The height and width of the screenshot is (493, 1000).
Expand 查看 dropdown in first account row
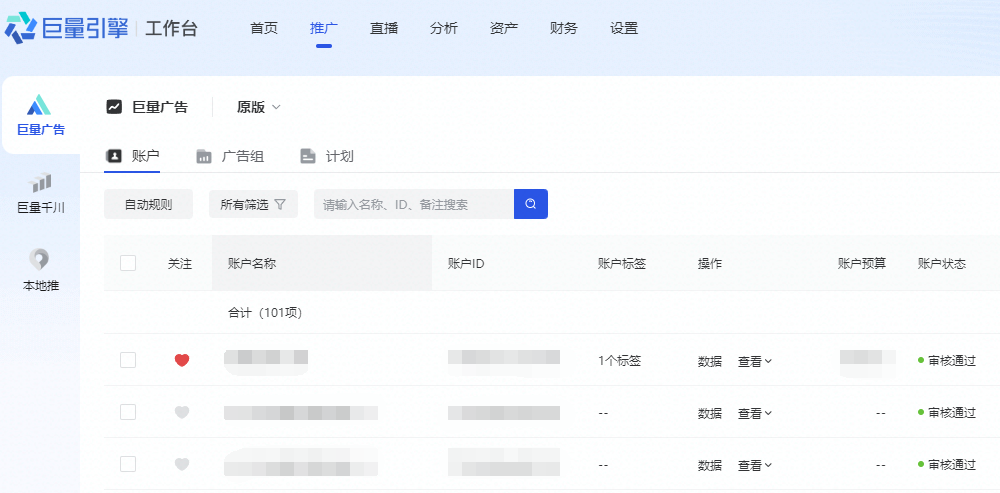coord(755,361)
